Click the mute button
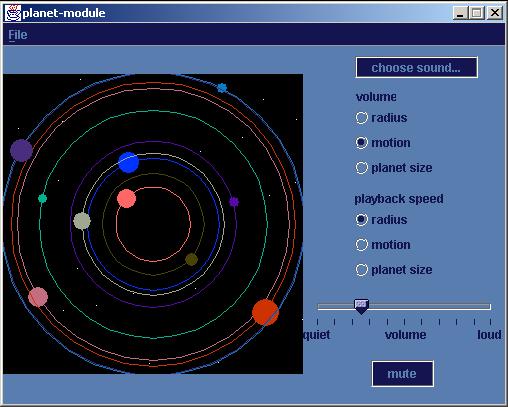The height and width of the screenshot is (407, 508). point(402,374)
